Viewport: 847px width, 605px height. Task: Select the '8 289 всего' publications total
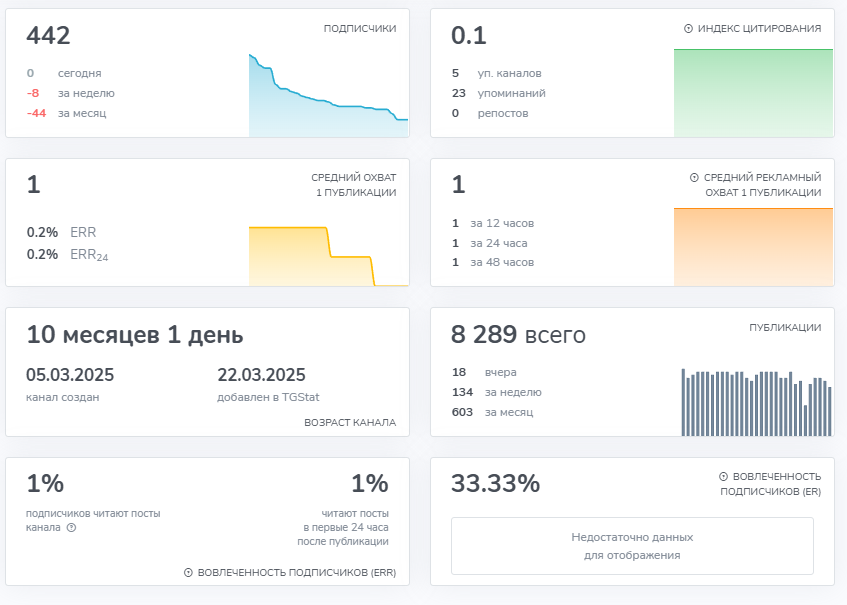click(x=518, y=335)
